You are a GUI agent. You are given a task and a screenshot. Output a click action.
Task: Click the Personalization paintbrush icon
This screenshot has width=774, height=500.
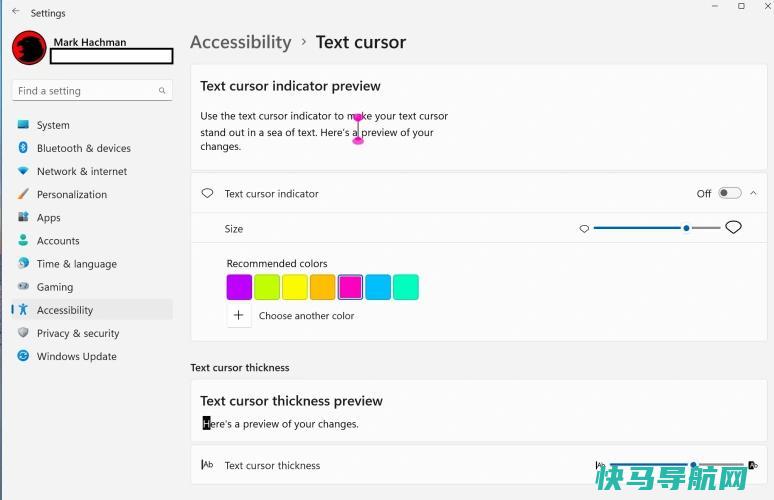tap(23, 194)
